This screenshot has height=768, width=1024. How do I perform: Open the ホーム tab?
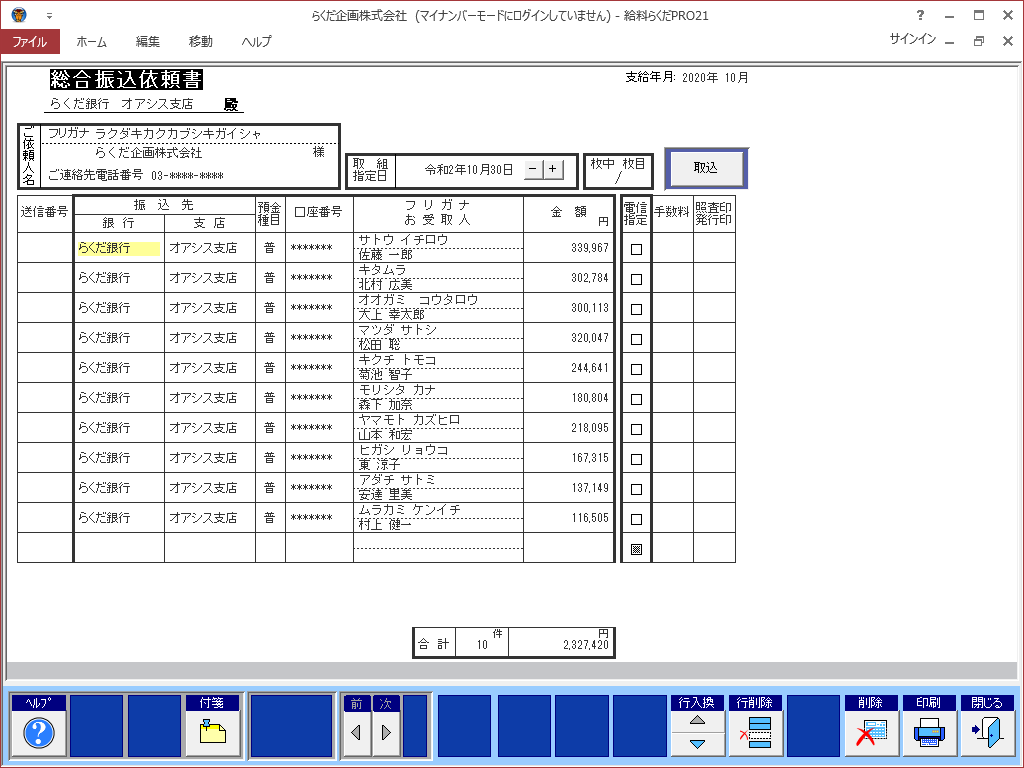point(91,42)
